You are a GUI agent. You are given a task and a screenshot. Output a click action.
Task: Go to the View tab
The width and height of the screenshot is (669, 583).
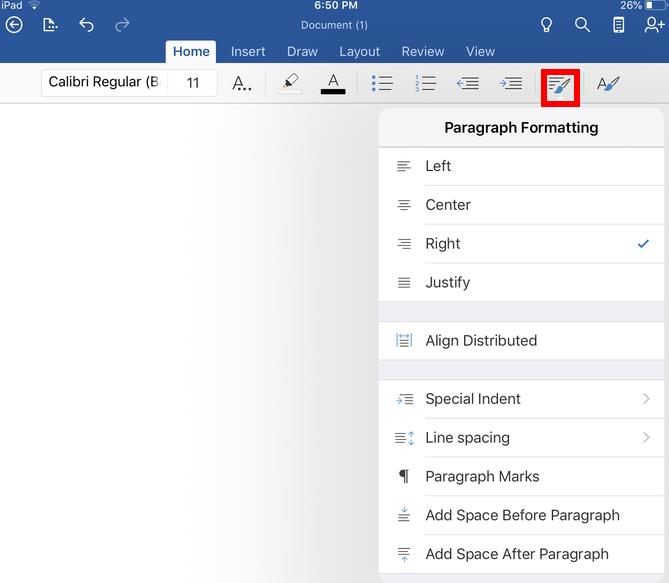[x=480, y=52]
